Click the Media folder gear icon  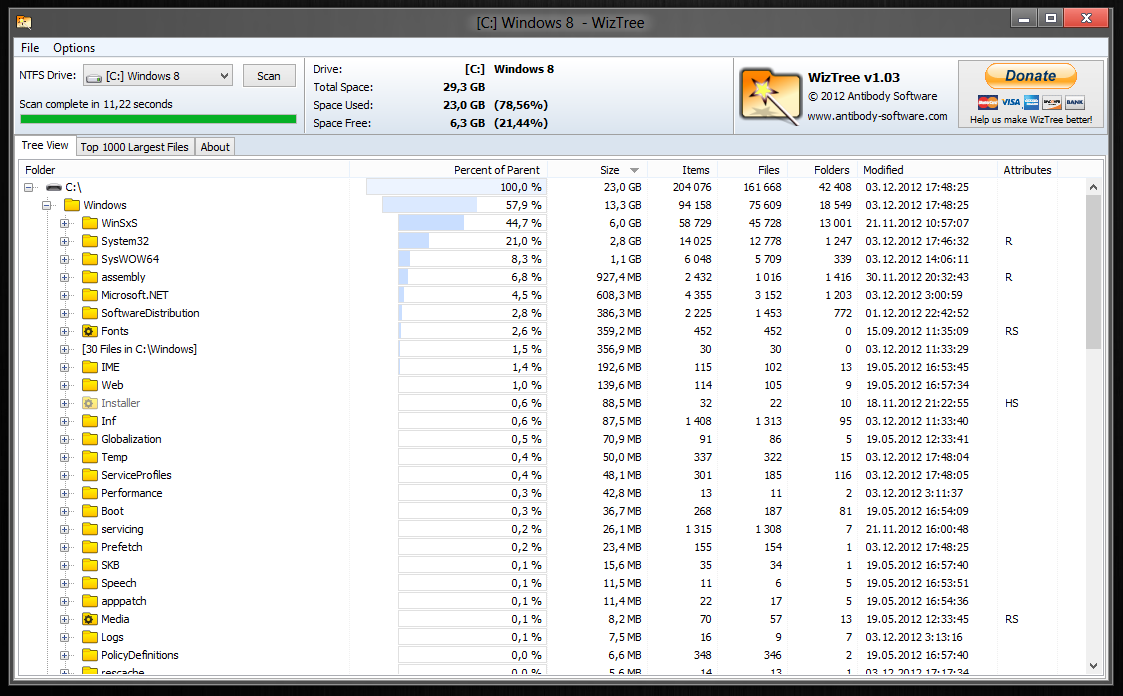coord(90,619)
